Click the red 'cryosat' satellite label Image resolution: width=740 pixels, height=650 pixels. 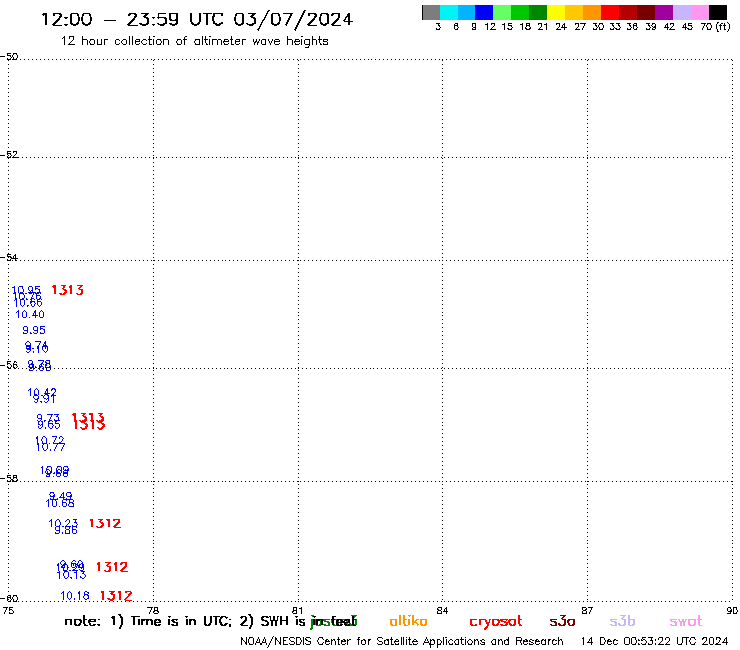(496, 622)
